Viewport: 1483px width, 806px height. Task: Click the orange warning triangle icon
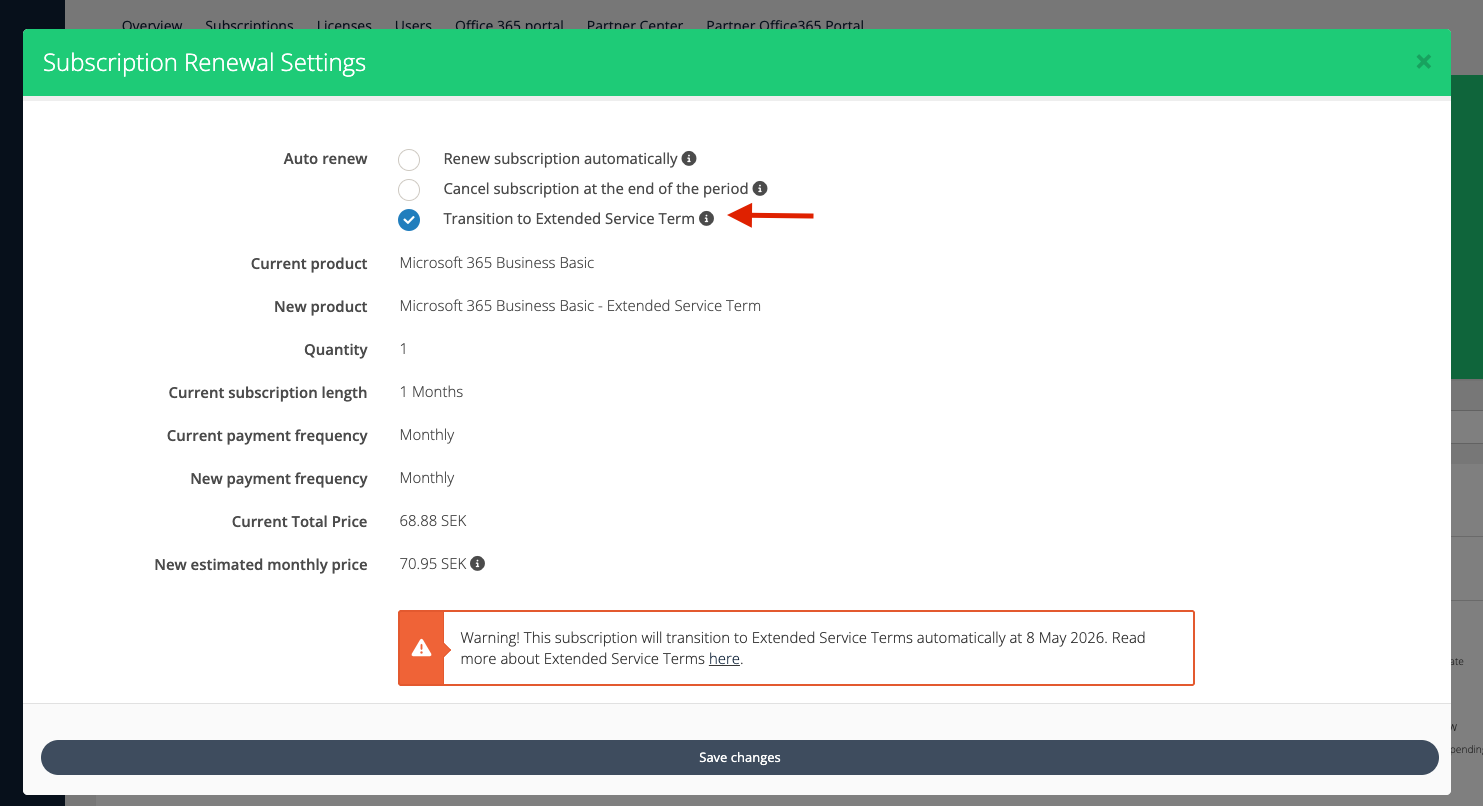tap(421, 648)
